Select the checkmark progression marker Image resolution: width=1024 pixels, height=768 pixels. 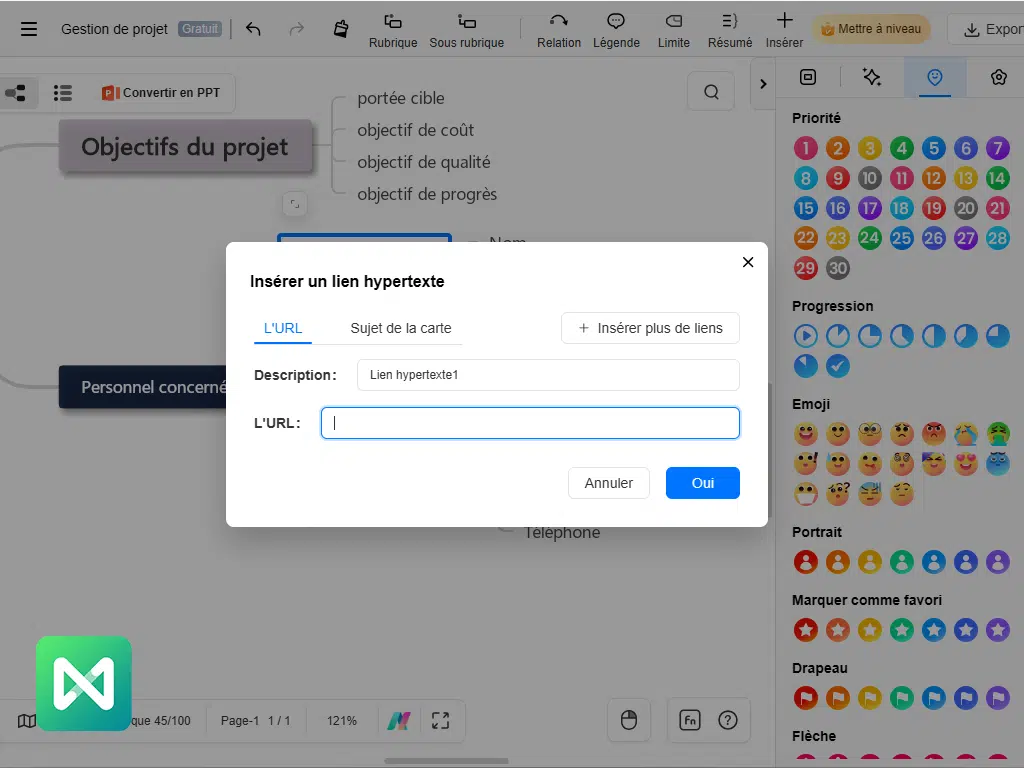838,366
